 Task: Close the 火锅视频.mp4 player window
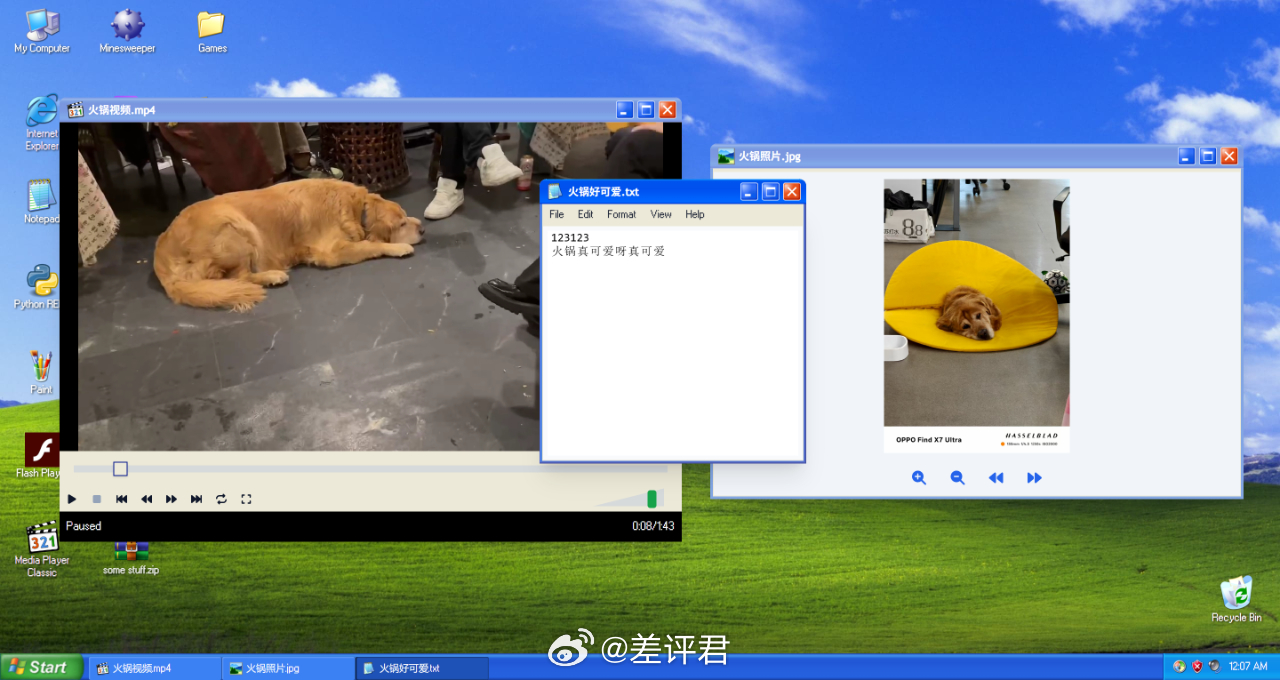tap(668, 110)
